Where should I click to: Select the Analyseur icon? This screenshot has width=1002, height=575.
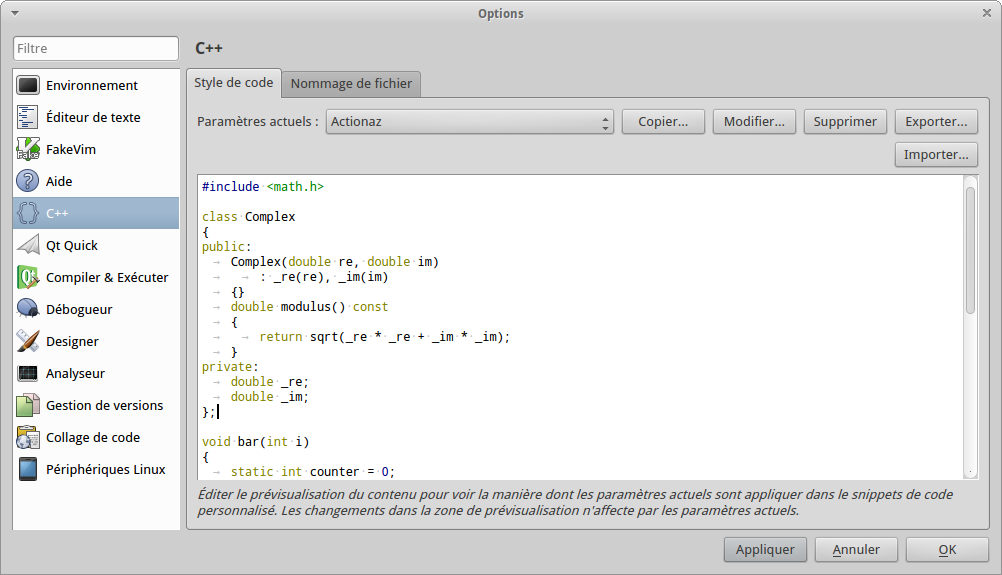coord(28,374)
